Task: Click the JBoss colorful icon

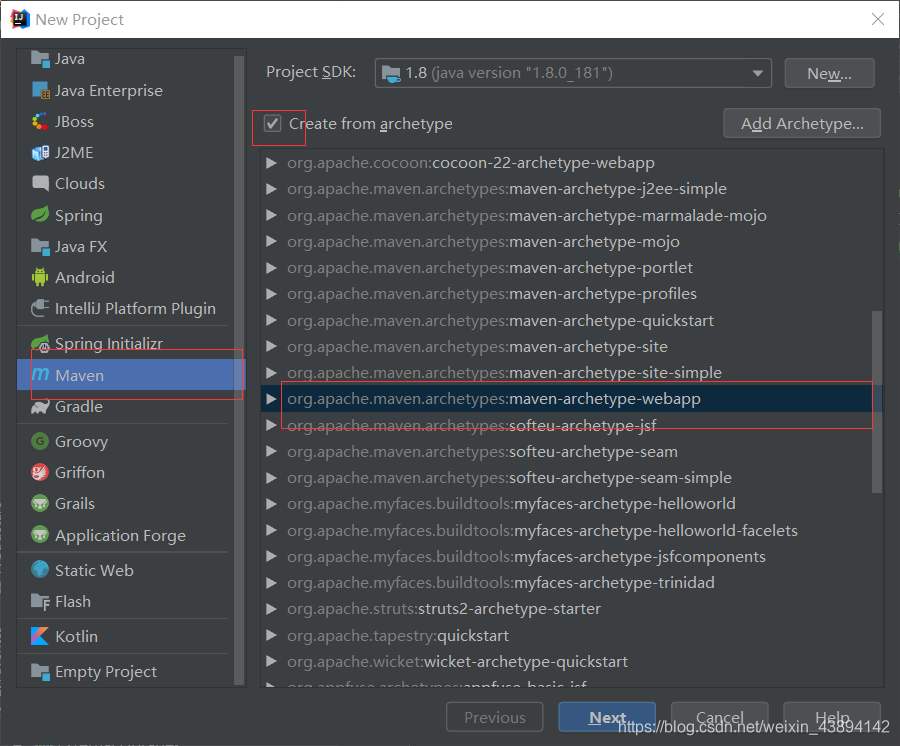Action: click(x=40, y=121)
